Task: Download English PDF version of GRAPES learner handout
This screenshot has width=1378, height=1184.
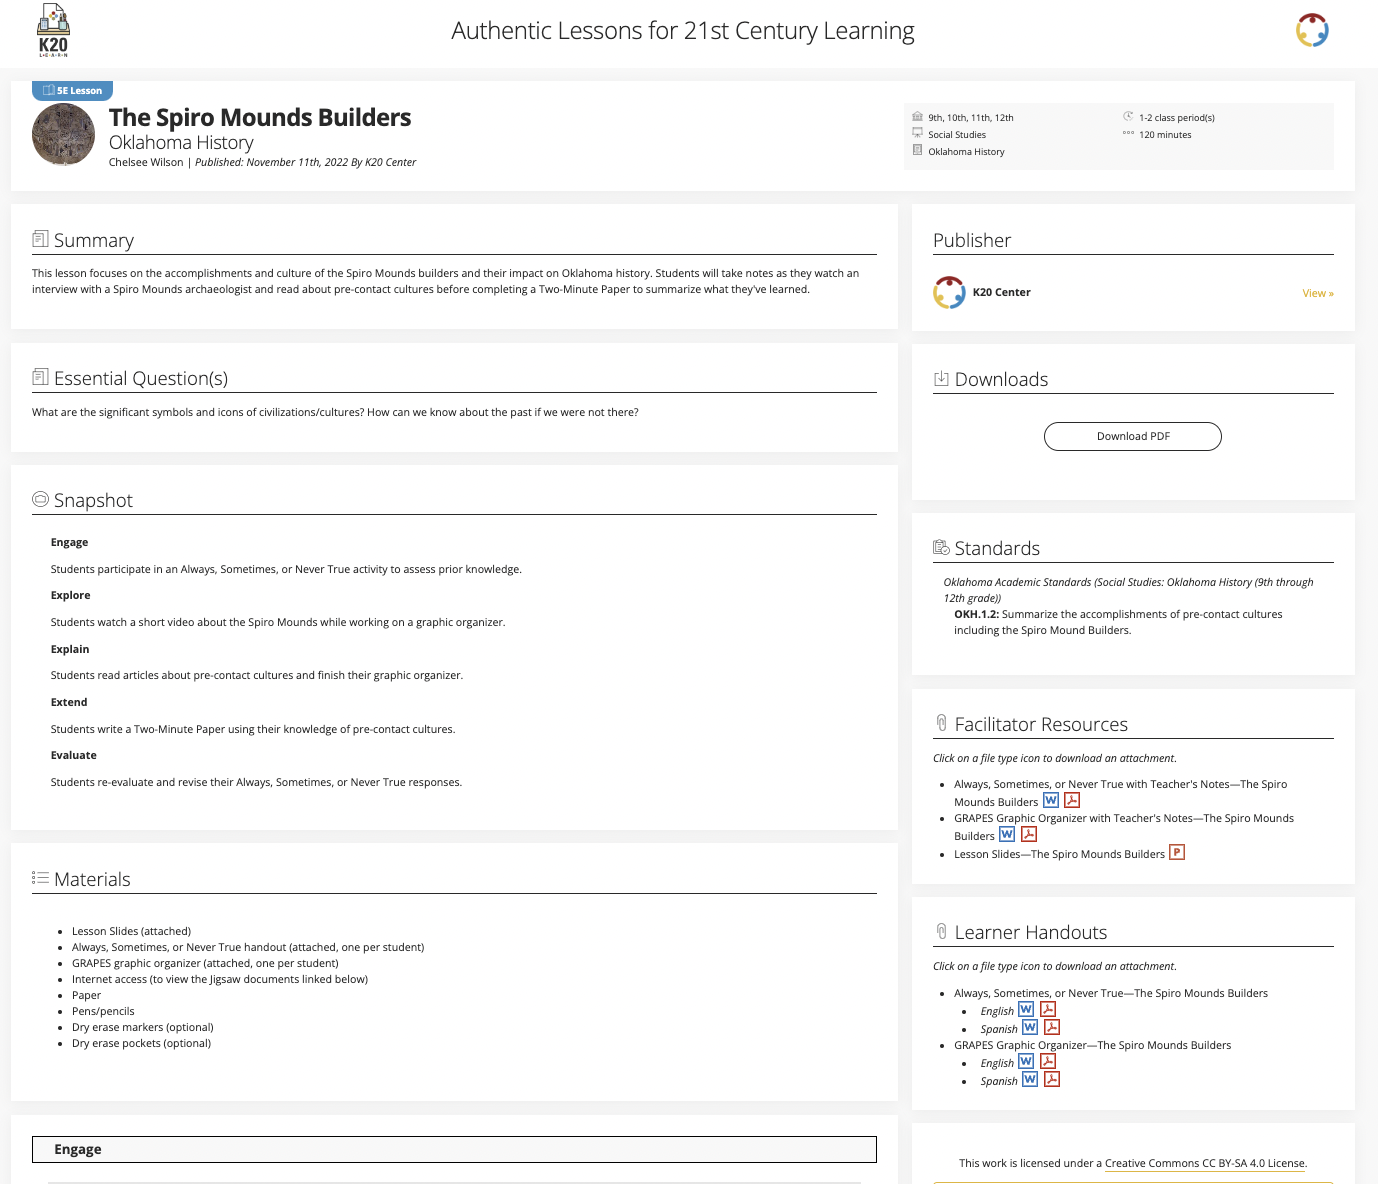Action: [x=1048, y=1062]
